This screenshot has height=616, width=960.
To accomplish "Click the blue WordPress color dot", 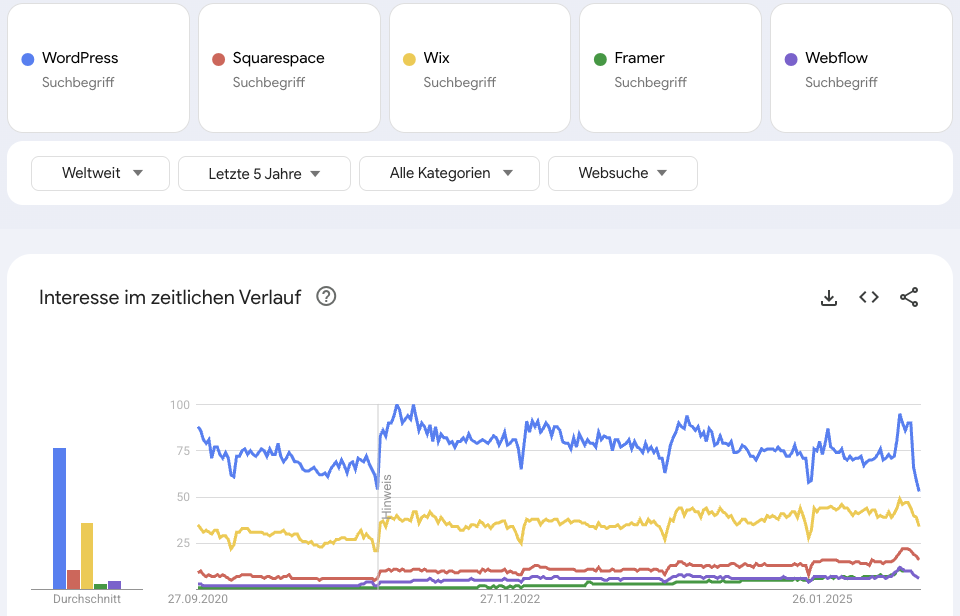I will point(28,59).
